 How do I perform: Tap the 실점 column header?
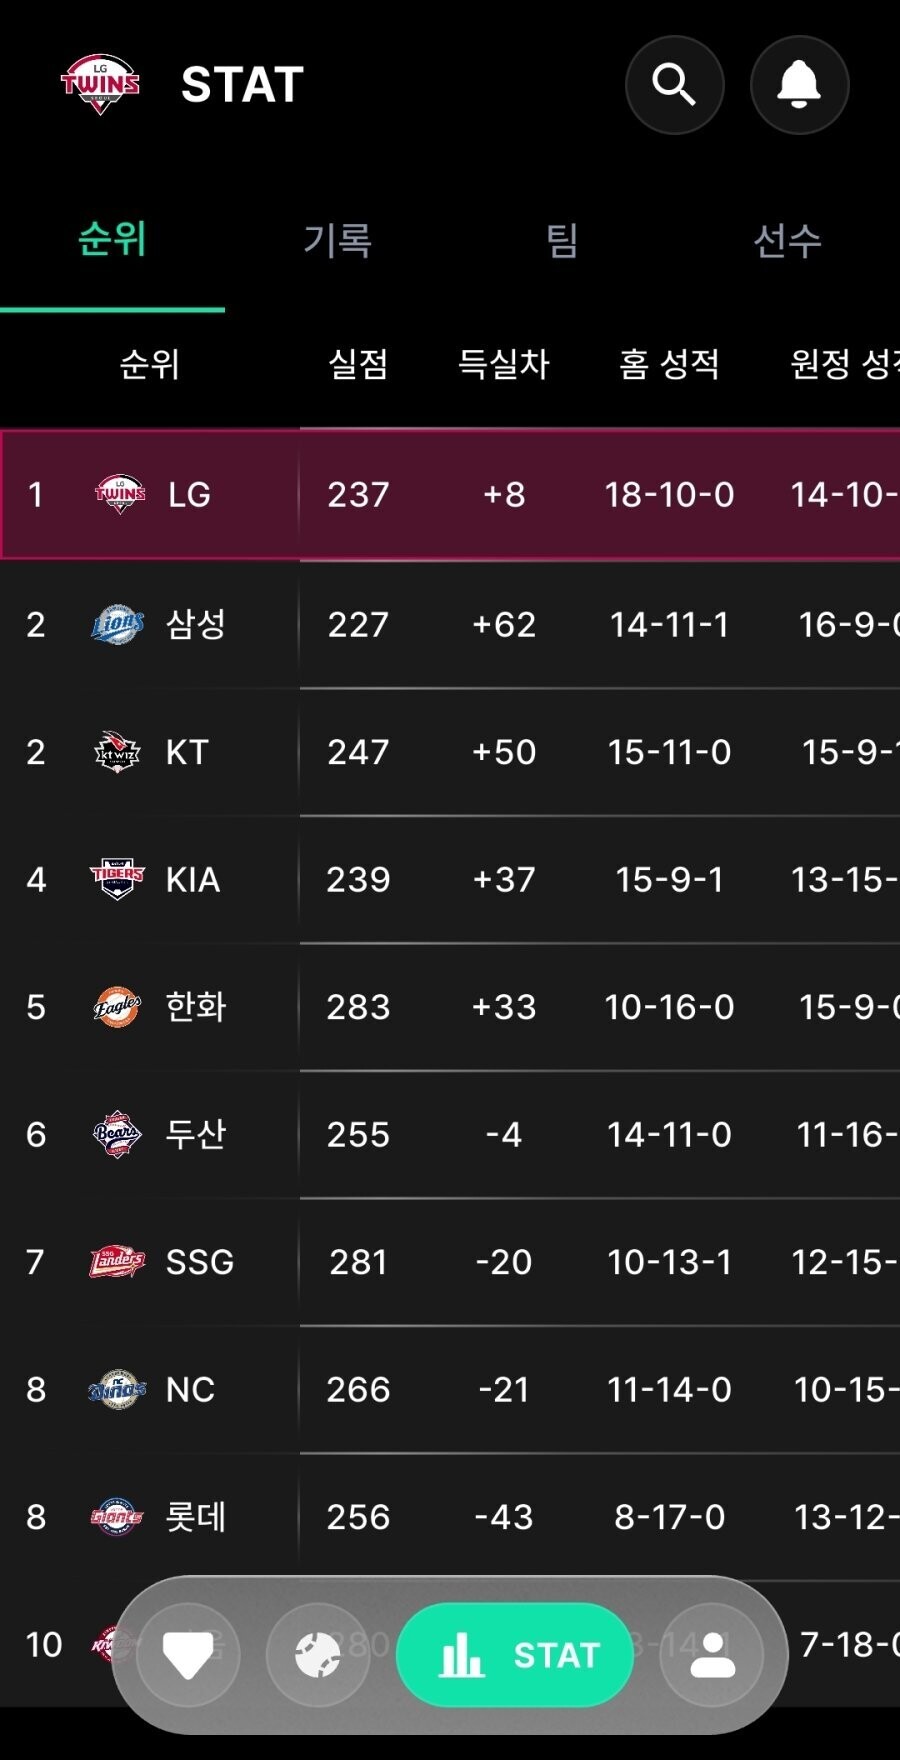[358, 364]
